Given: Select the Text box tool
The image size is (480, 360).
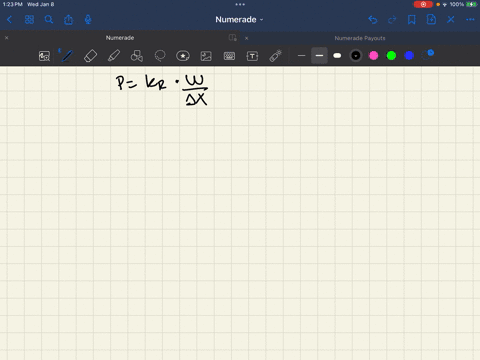Looking at the screenshot, I should (x=252, y=56).
